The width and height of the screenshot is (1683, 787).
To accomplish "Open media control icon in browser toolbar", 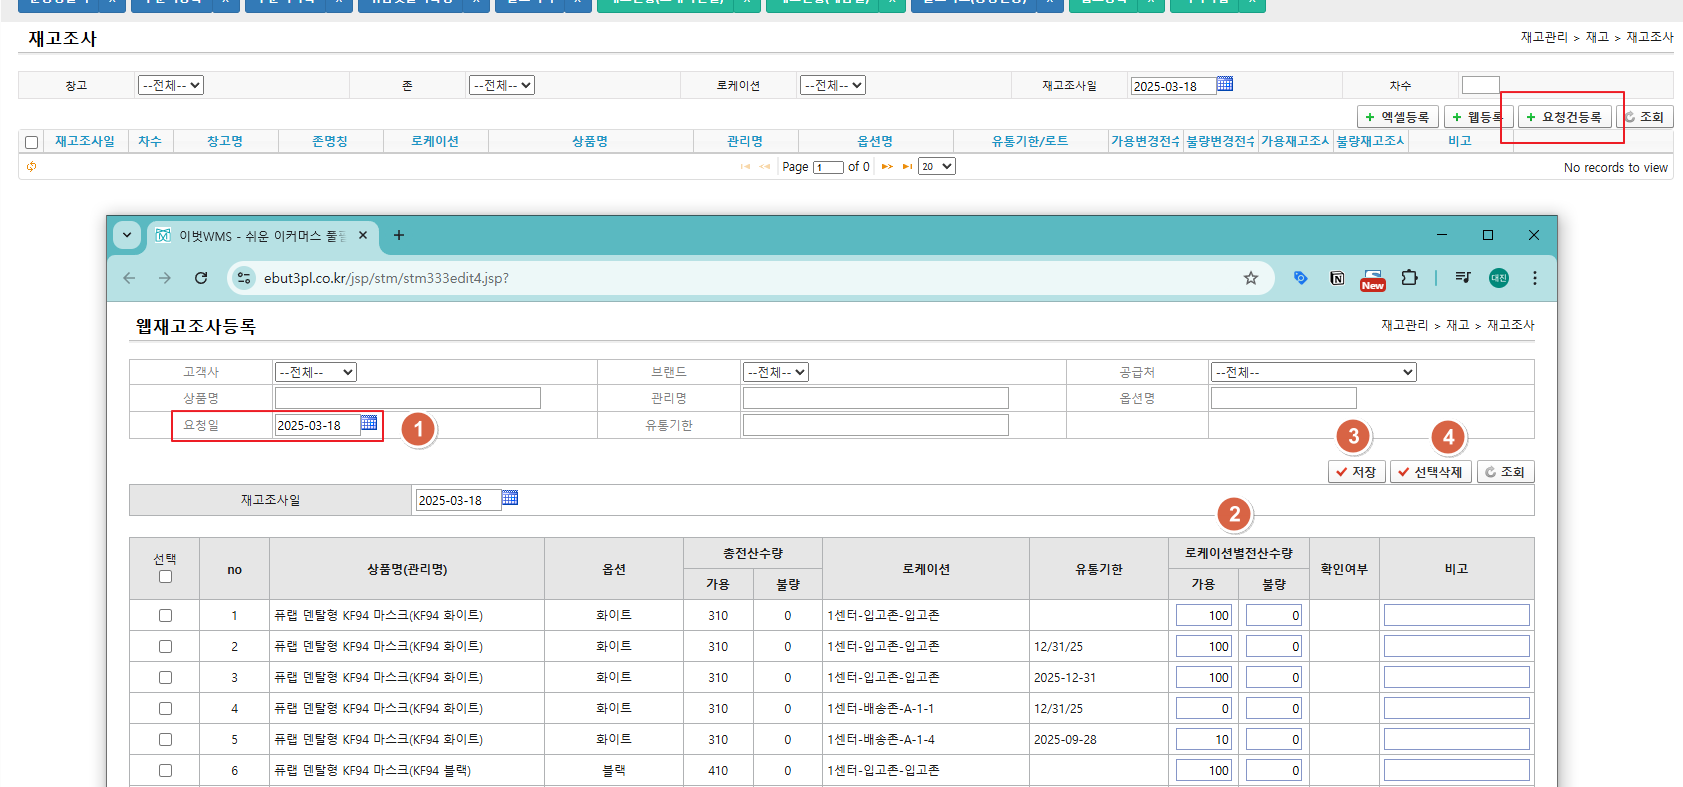I will click(1463, 278).
